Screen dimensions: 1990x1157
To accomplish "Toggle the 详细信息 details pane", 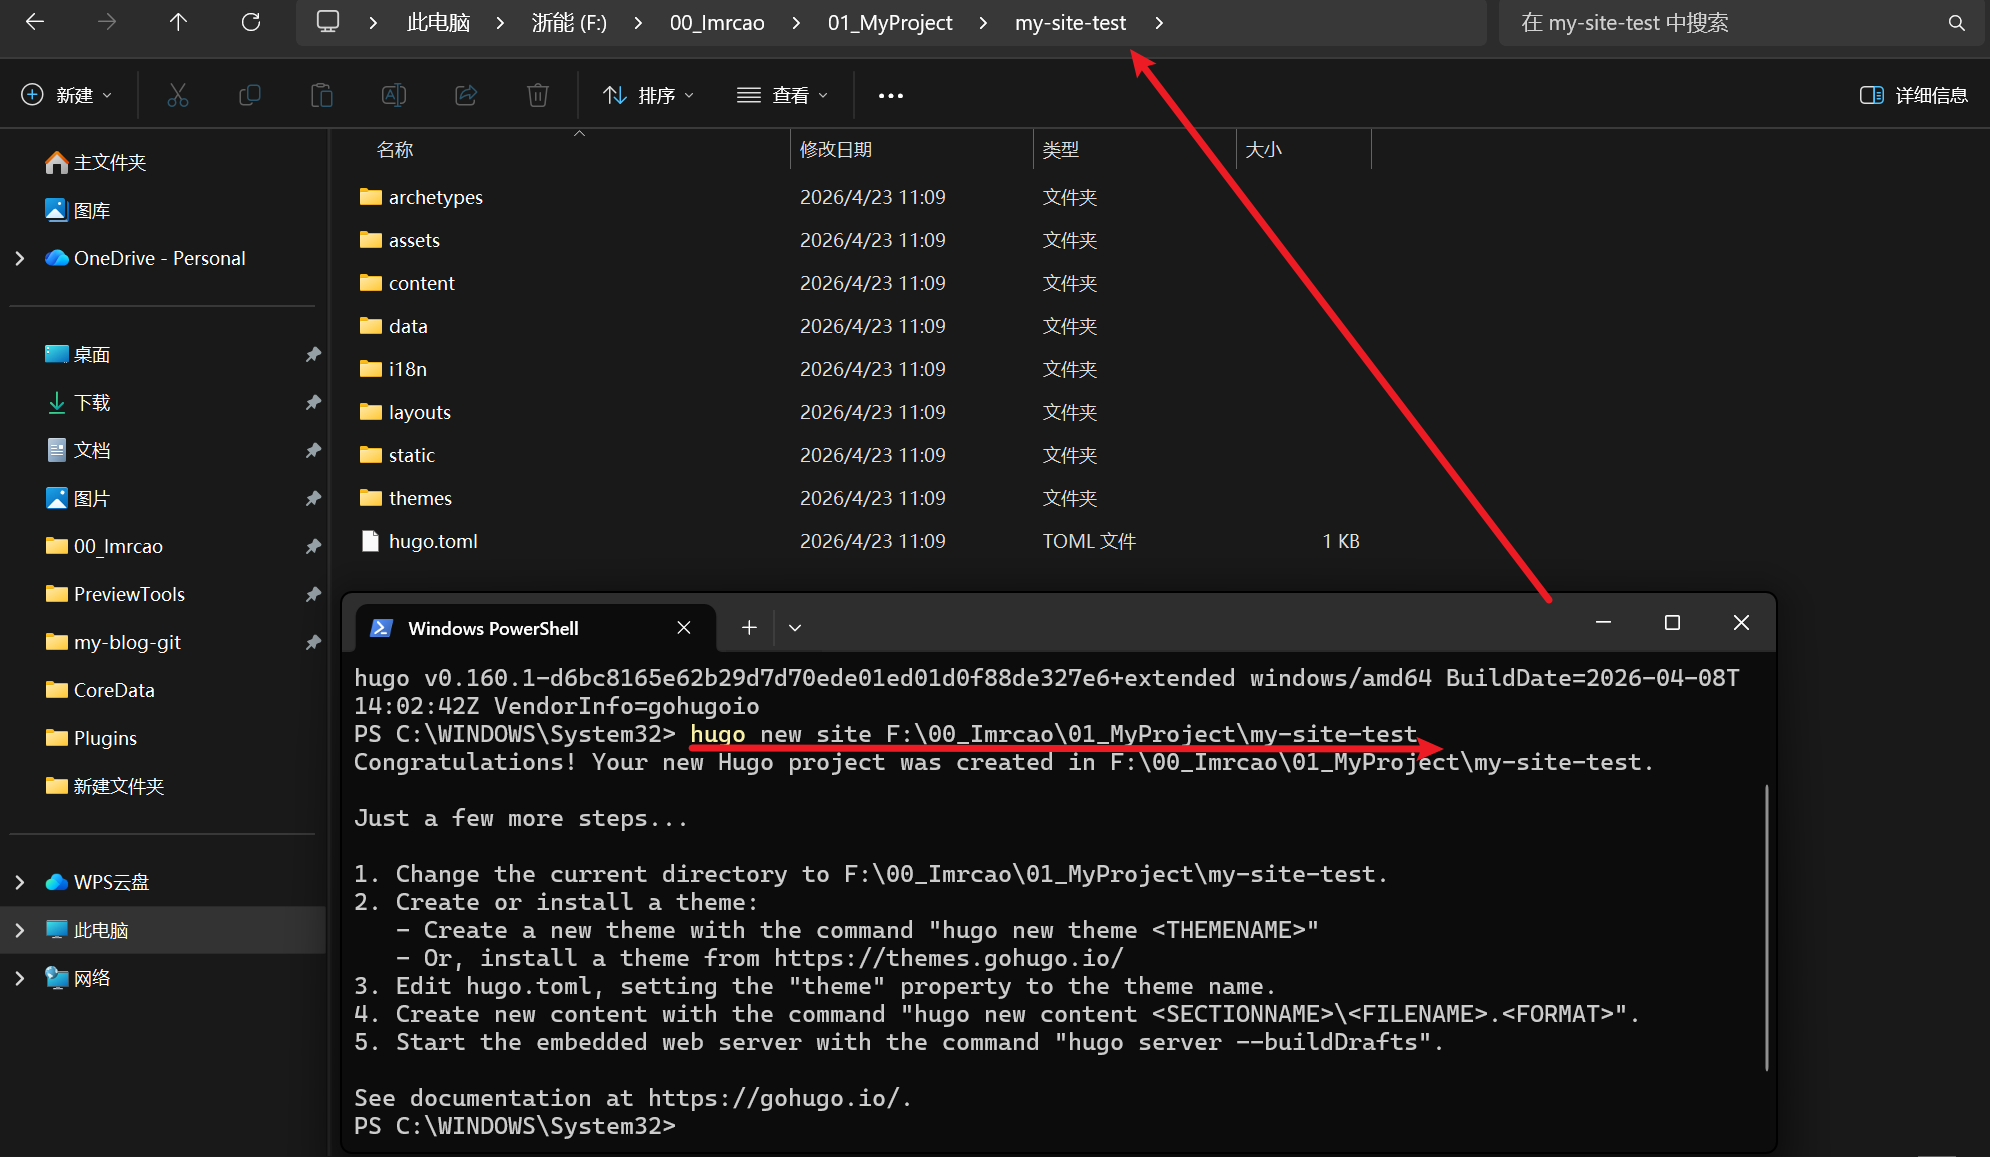I will (x=1913, y=95).
